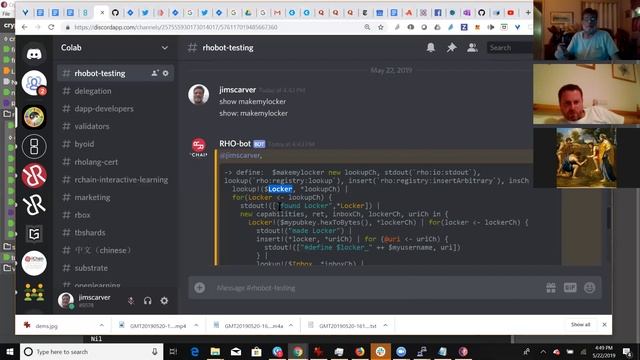Open the round colorful wheel server icon
This screenshot has height=360, width=640.
[34, 117]
